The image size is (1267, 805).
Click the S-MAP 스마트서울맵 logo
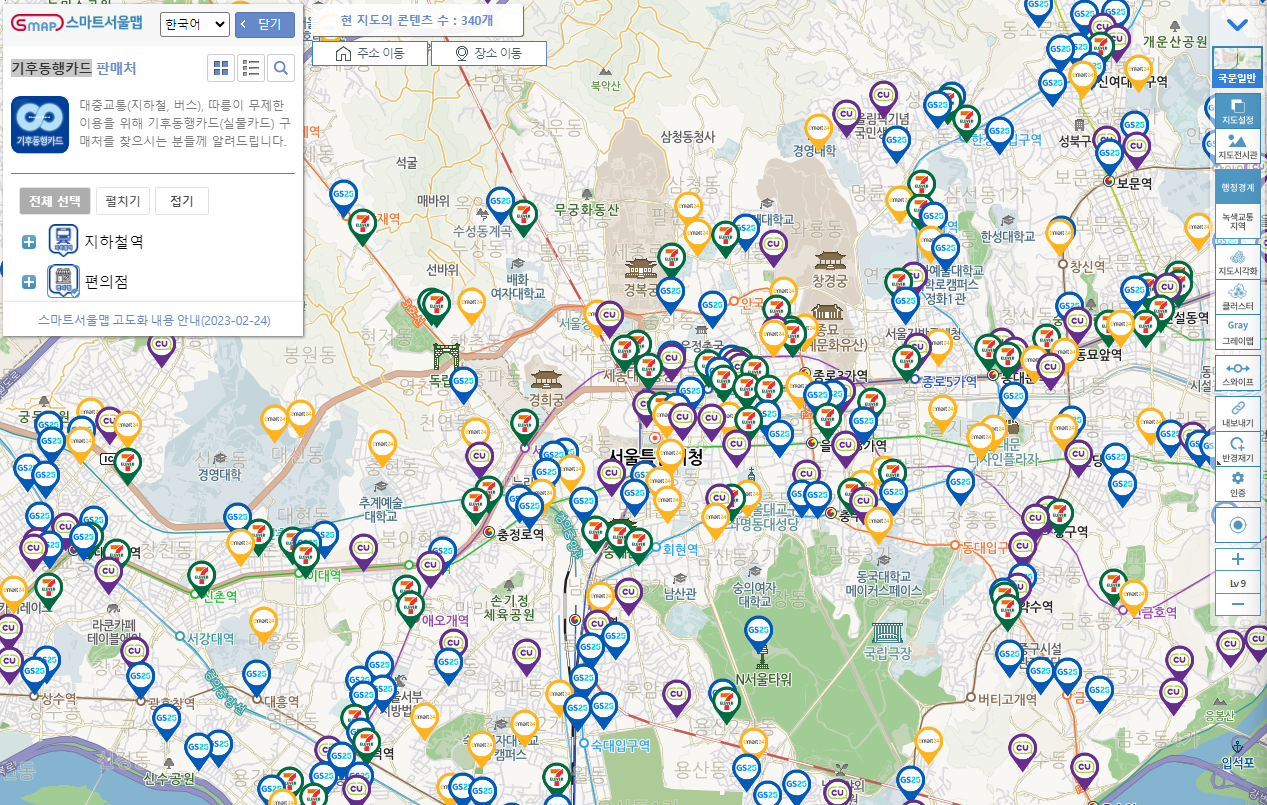tap(77, 23)
